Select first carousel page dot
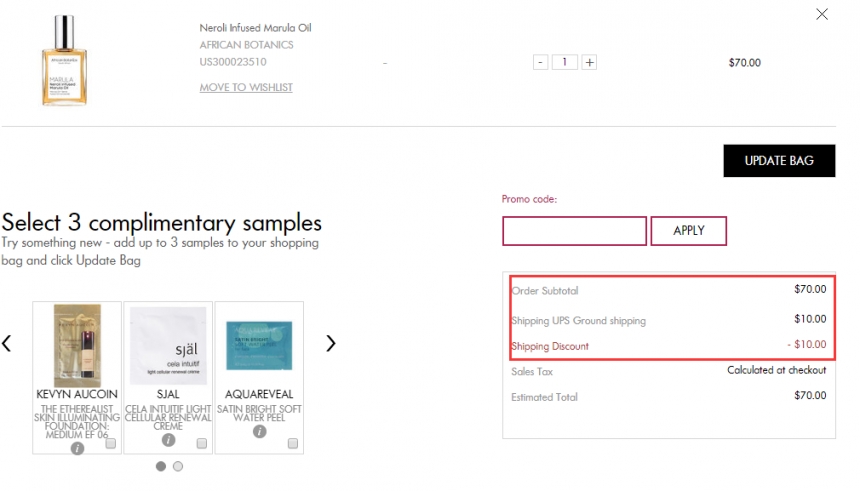 point(161,466)
